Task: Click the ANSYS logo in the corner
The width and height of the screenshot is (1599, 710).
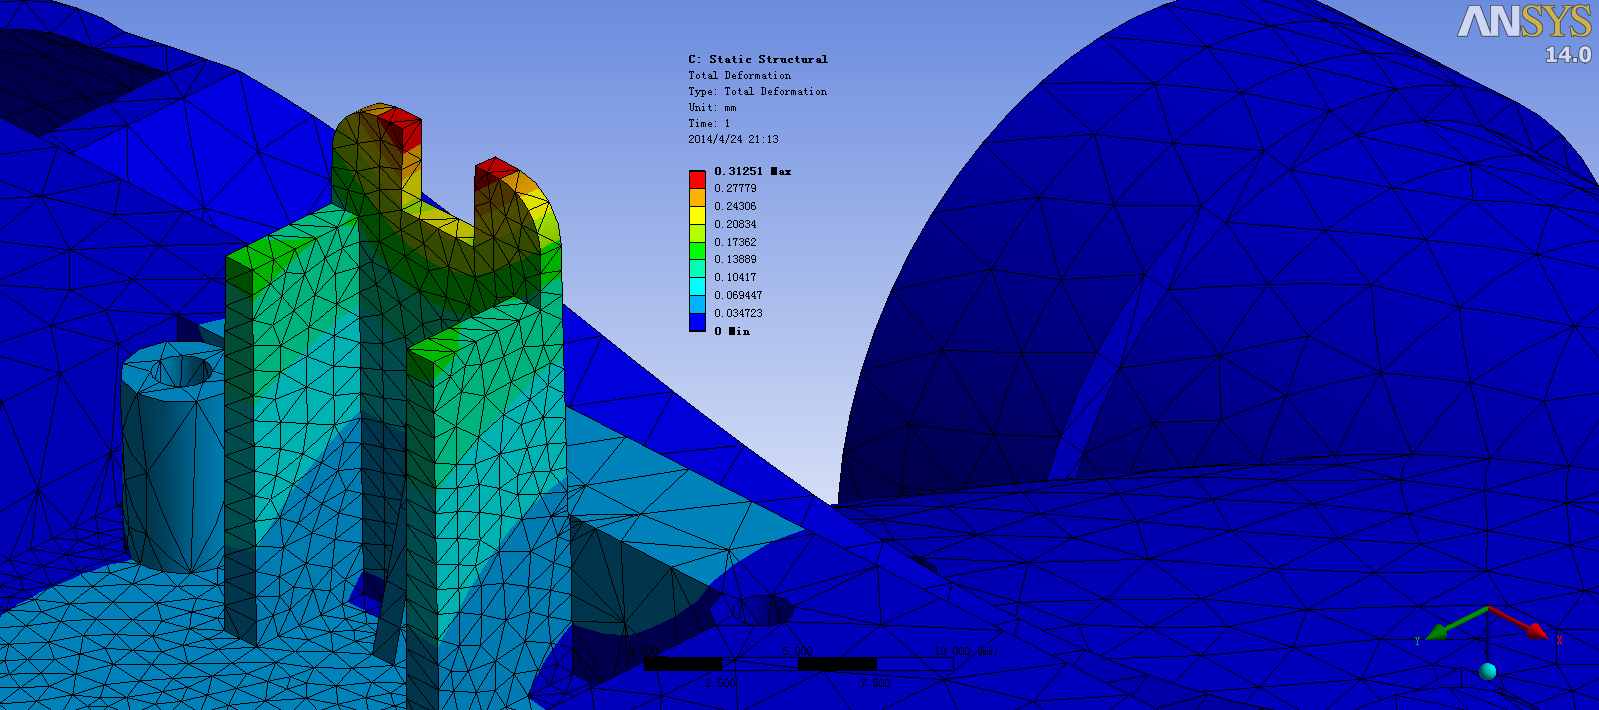Action: [1523, 22]
